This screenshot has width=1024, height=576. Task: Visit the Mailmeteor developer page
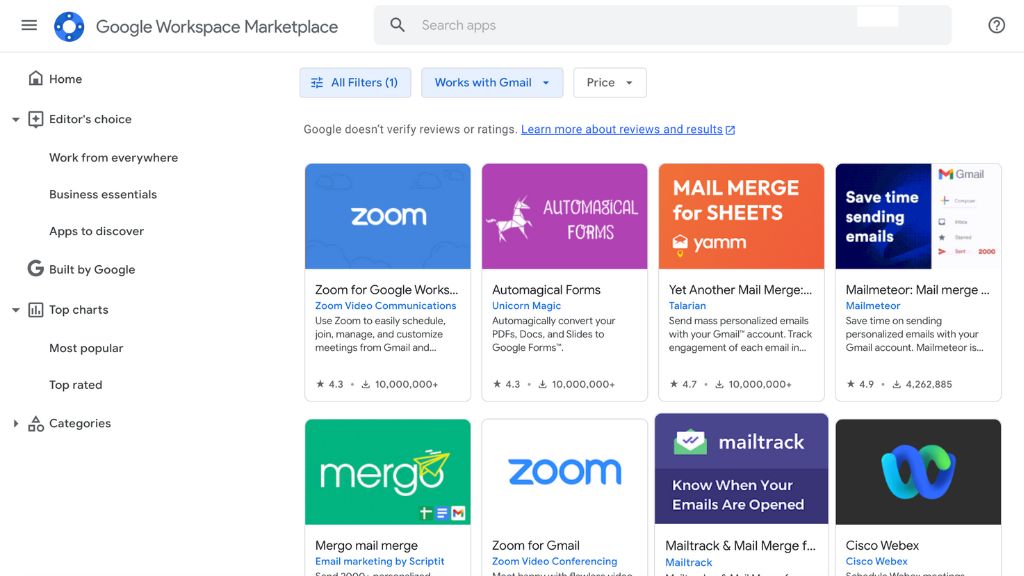coord(875,305)
